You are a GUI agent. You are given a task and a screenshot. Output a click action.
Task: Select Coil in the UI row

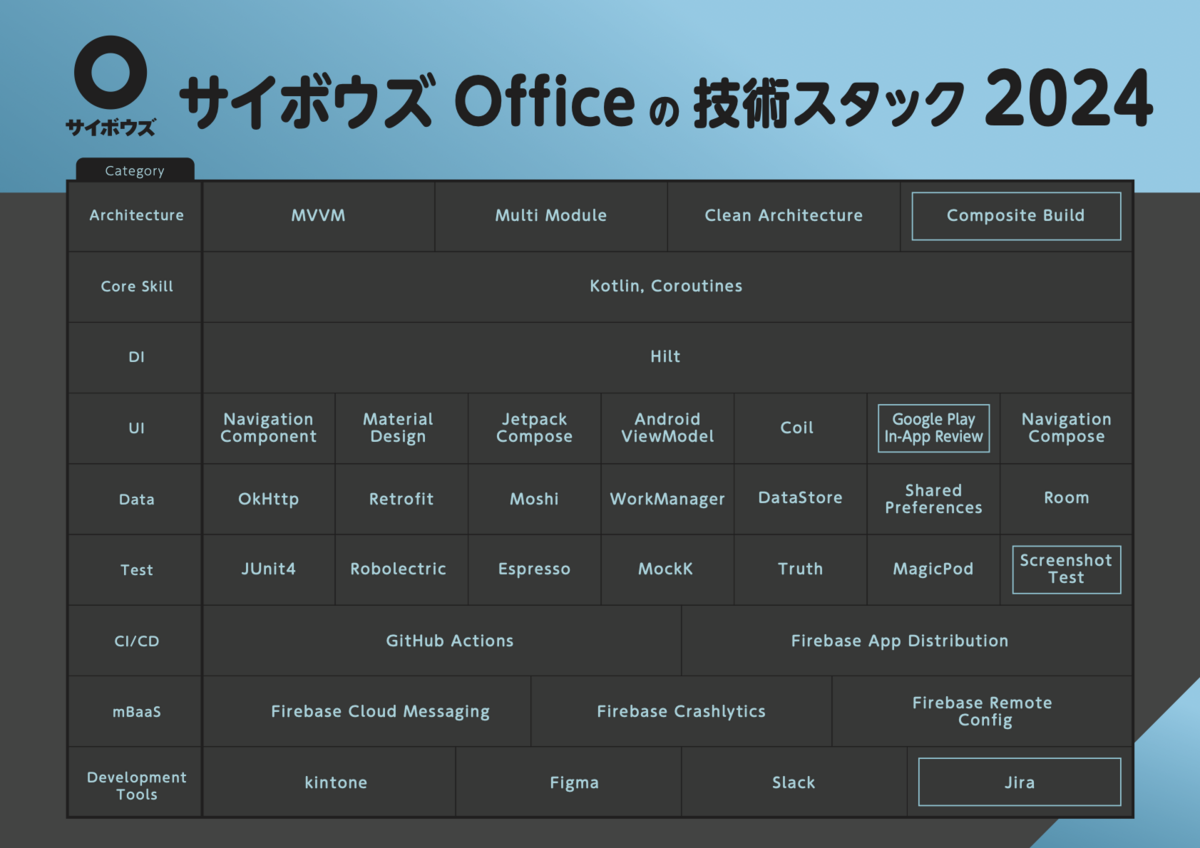(x=800, y=427)
